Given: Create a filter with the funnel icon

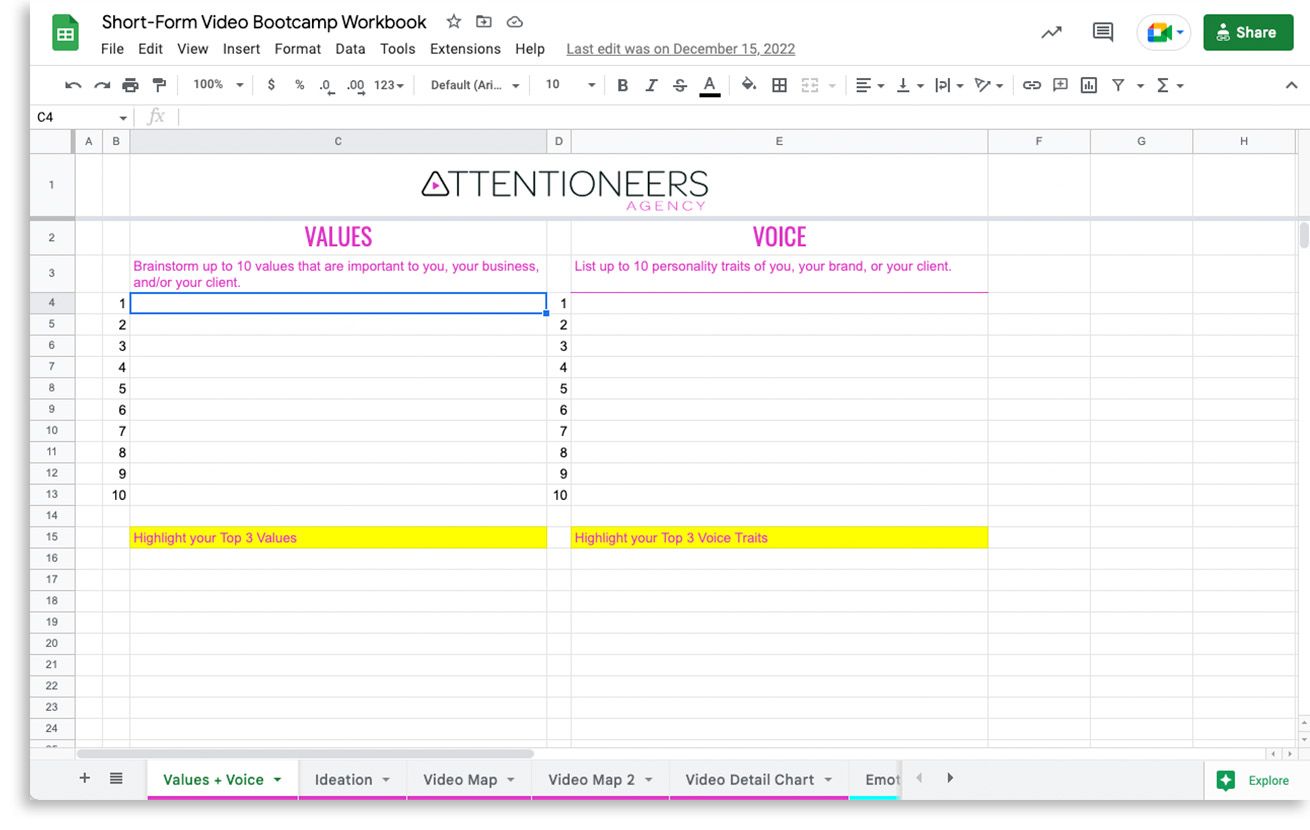Looking at the screenshot, I should coord(1118,86).
